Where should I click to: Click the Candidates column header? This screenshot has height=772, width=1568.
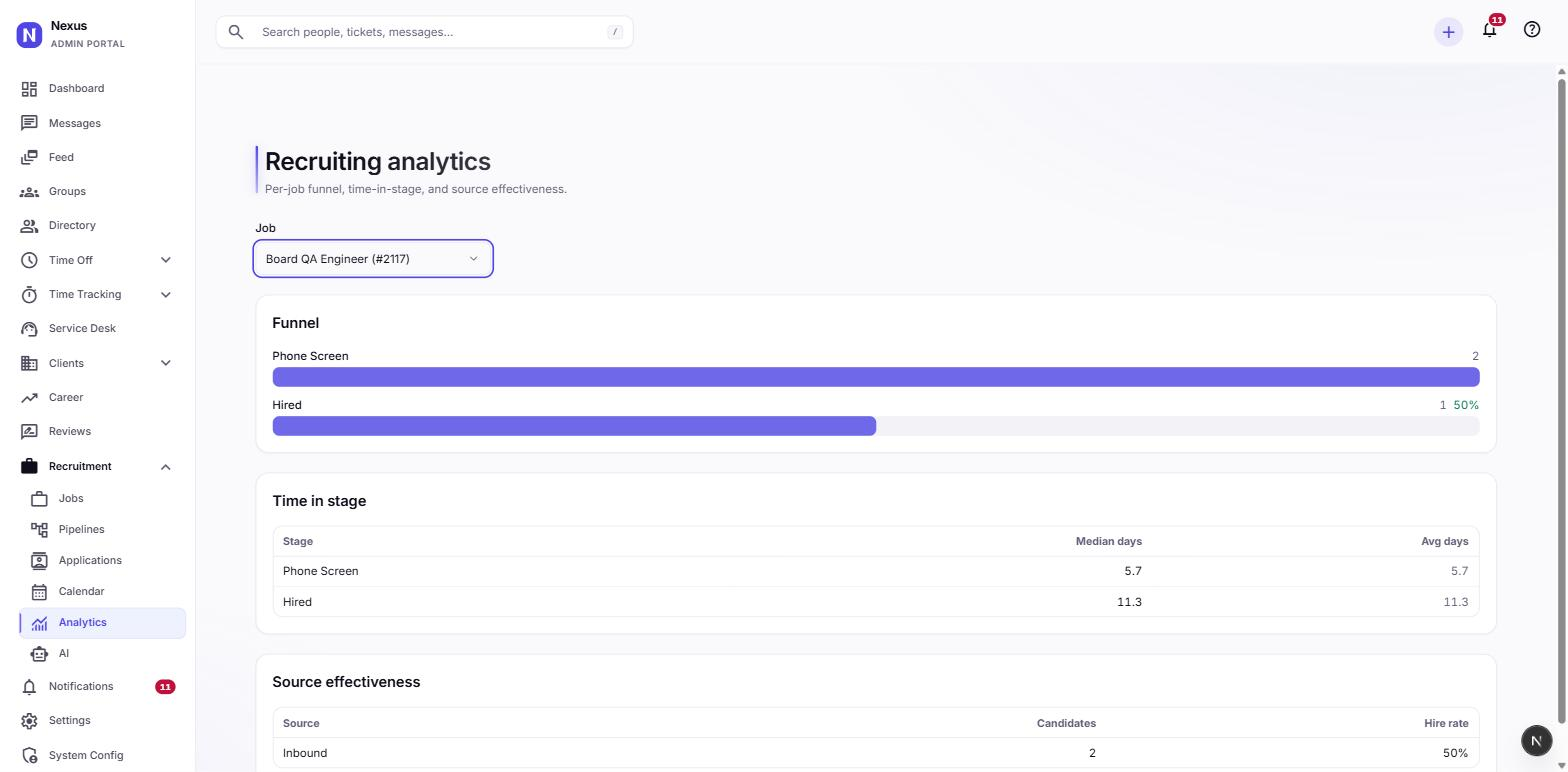coord(1066,724)
